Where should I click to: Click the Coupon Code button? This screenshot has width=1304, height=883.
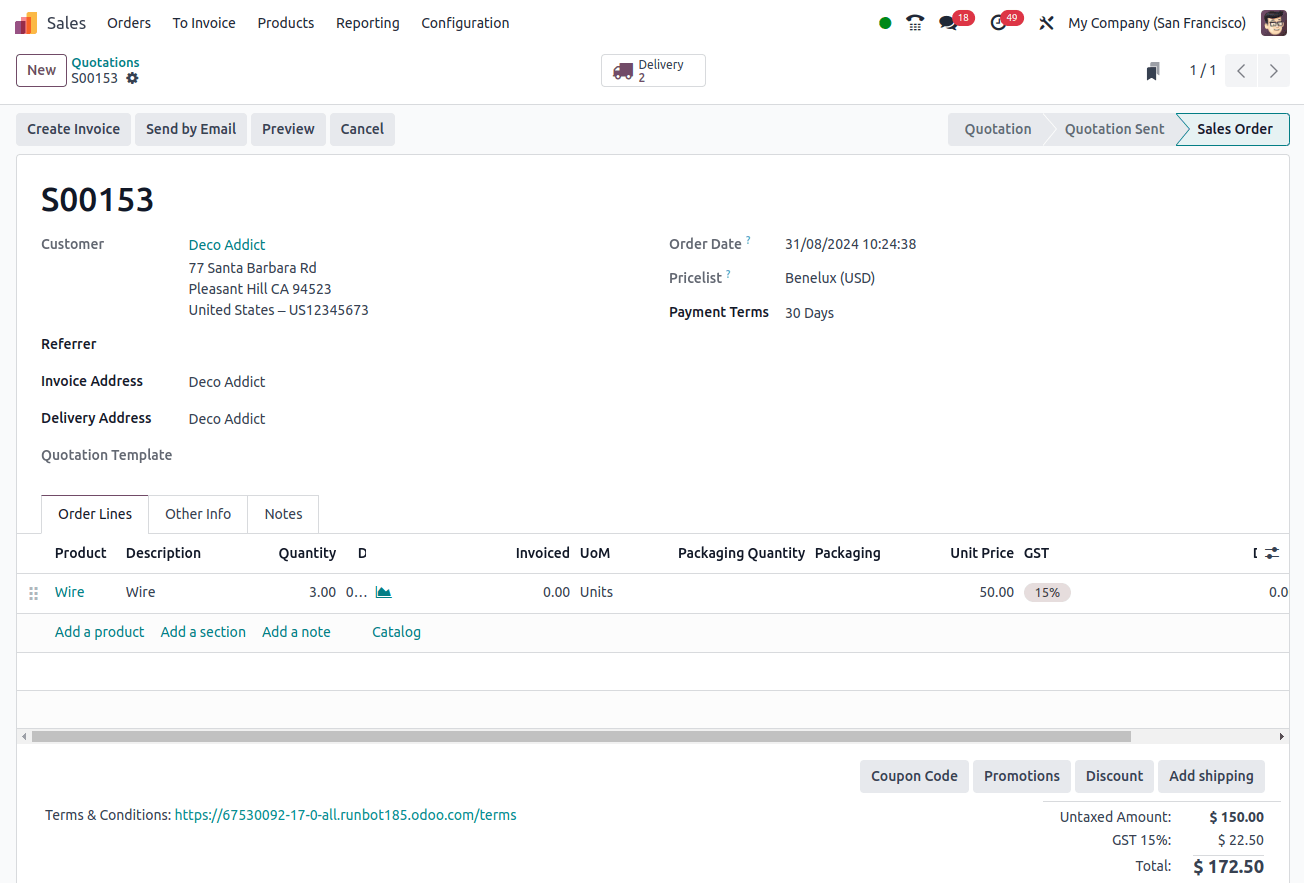click(914, 776)
